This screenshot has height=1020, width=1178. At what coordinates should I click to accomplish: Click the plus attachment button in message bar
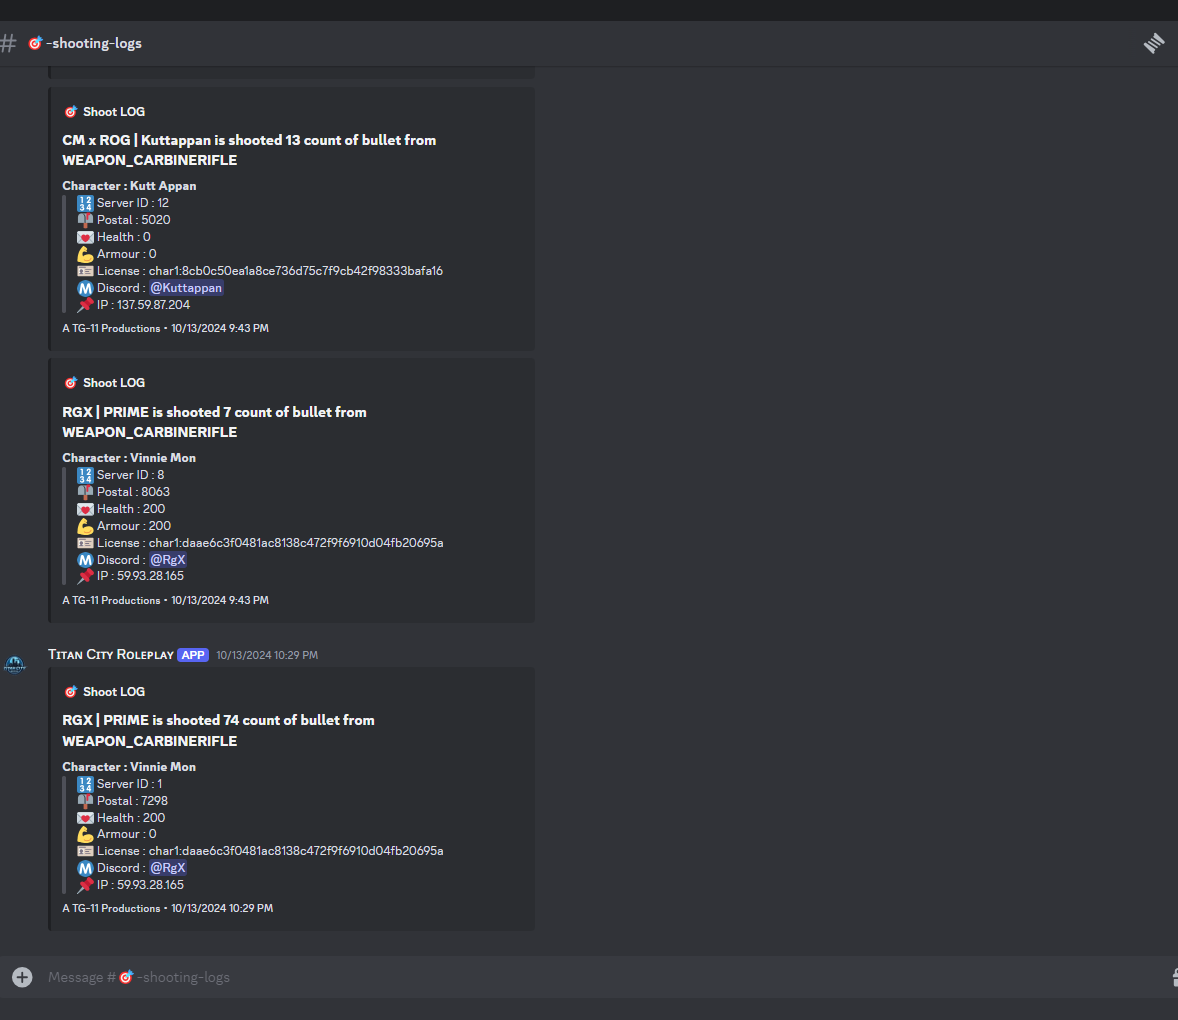coord(23,976)
